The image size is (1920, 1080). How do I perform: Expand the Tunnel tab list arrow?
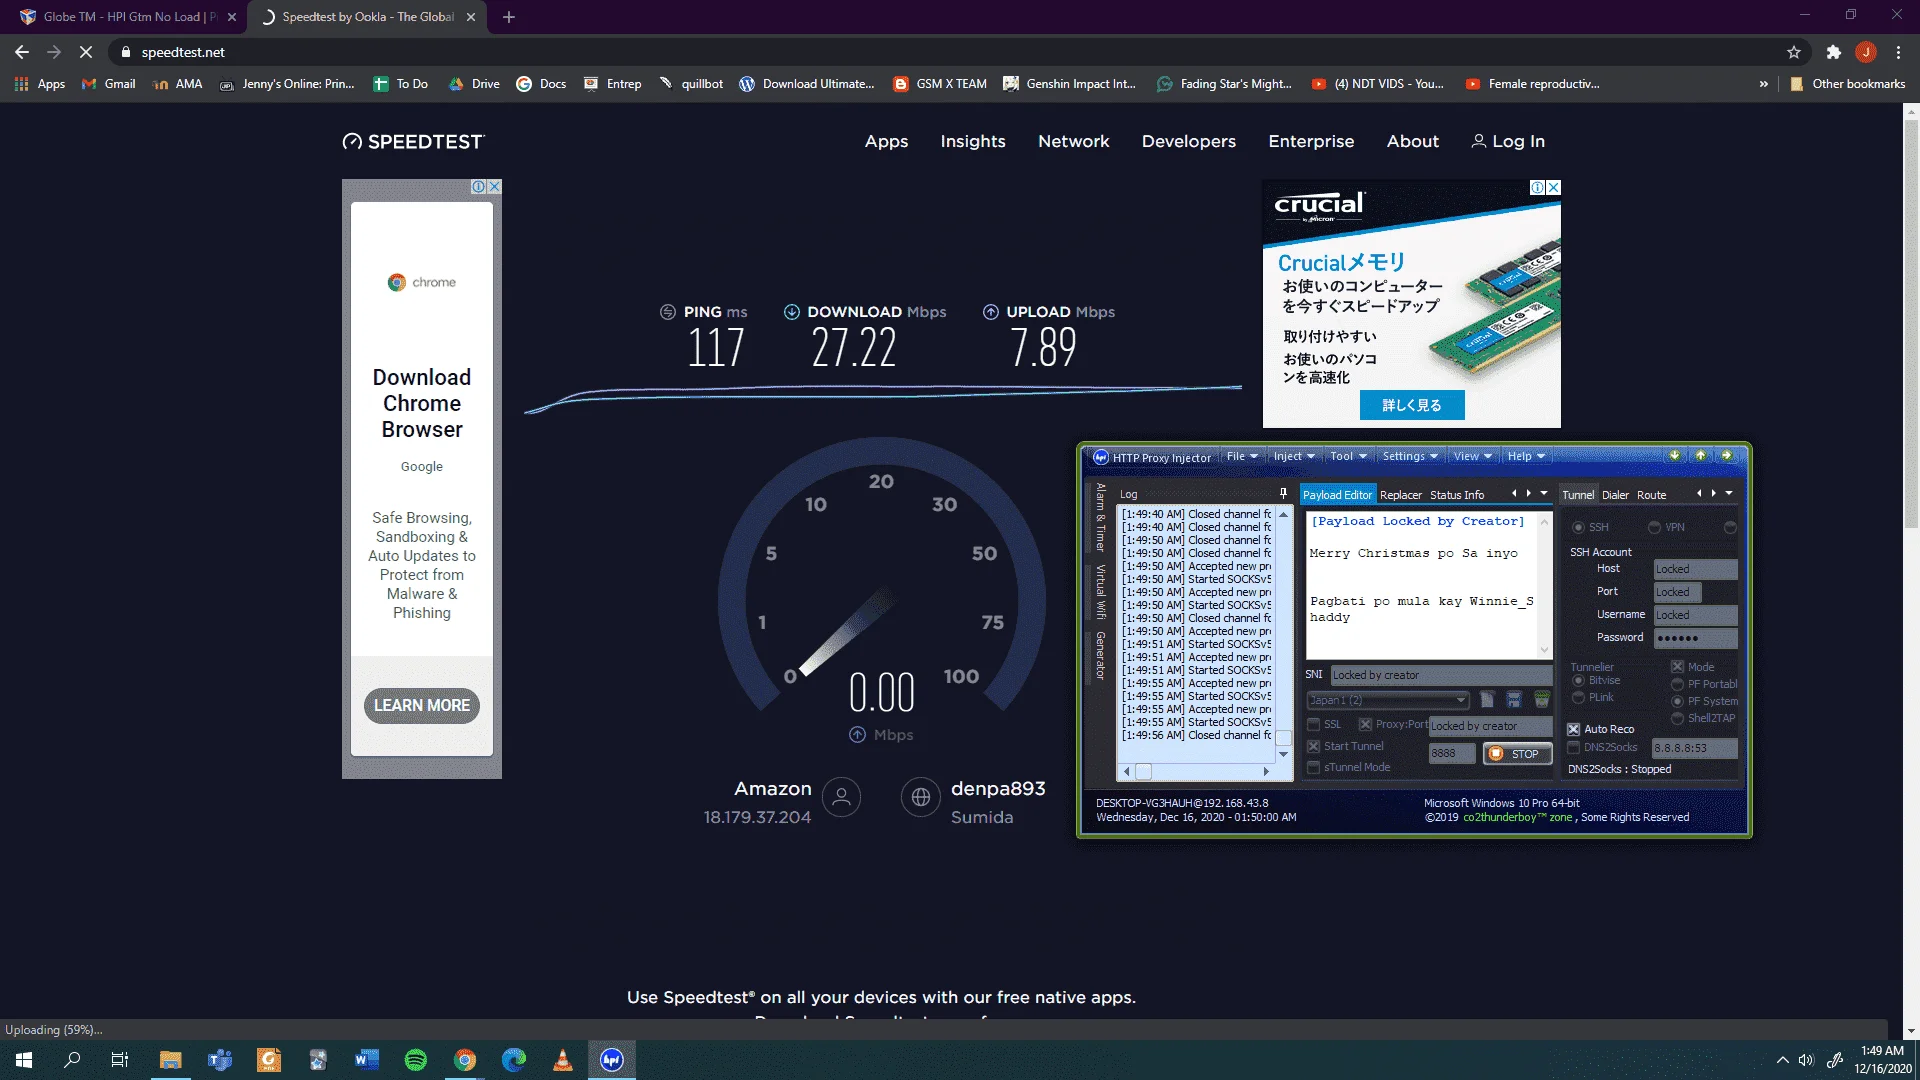tap(1729, 493)
